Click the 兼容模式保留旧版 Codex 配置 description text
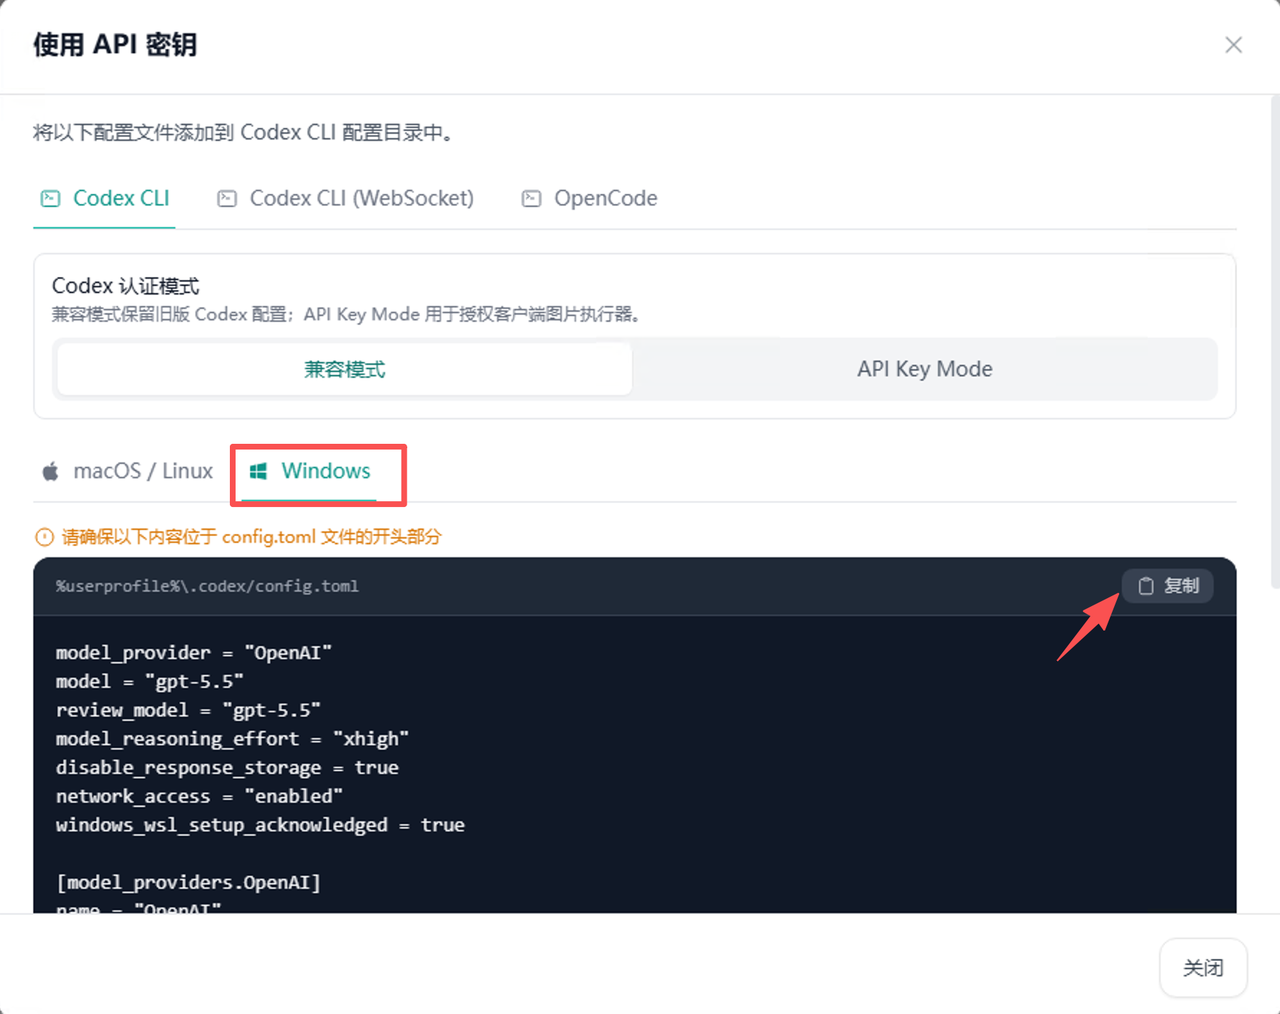This screenshot has height=1014, width=1280. (346, 314)
